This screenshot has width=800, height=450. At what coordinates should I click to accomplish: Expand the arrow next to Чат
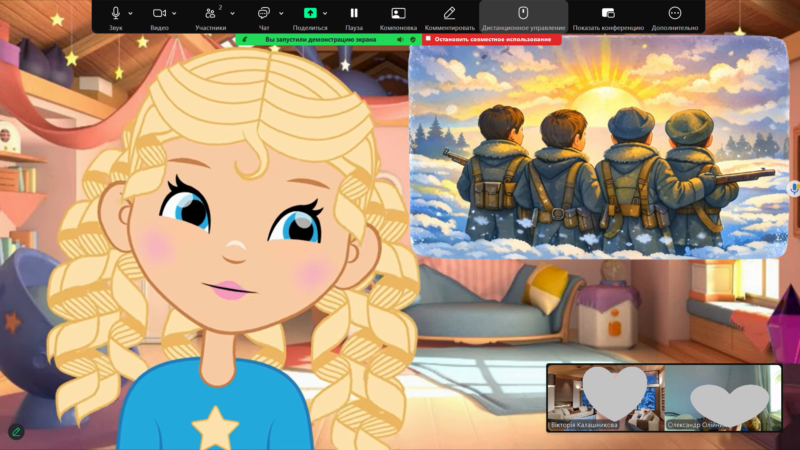tap(280, 13)
